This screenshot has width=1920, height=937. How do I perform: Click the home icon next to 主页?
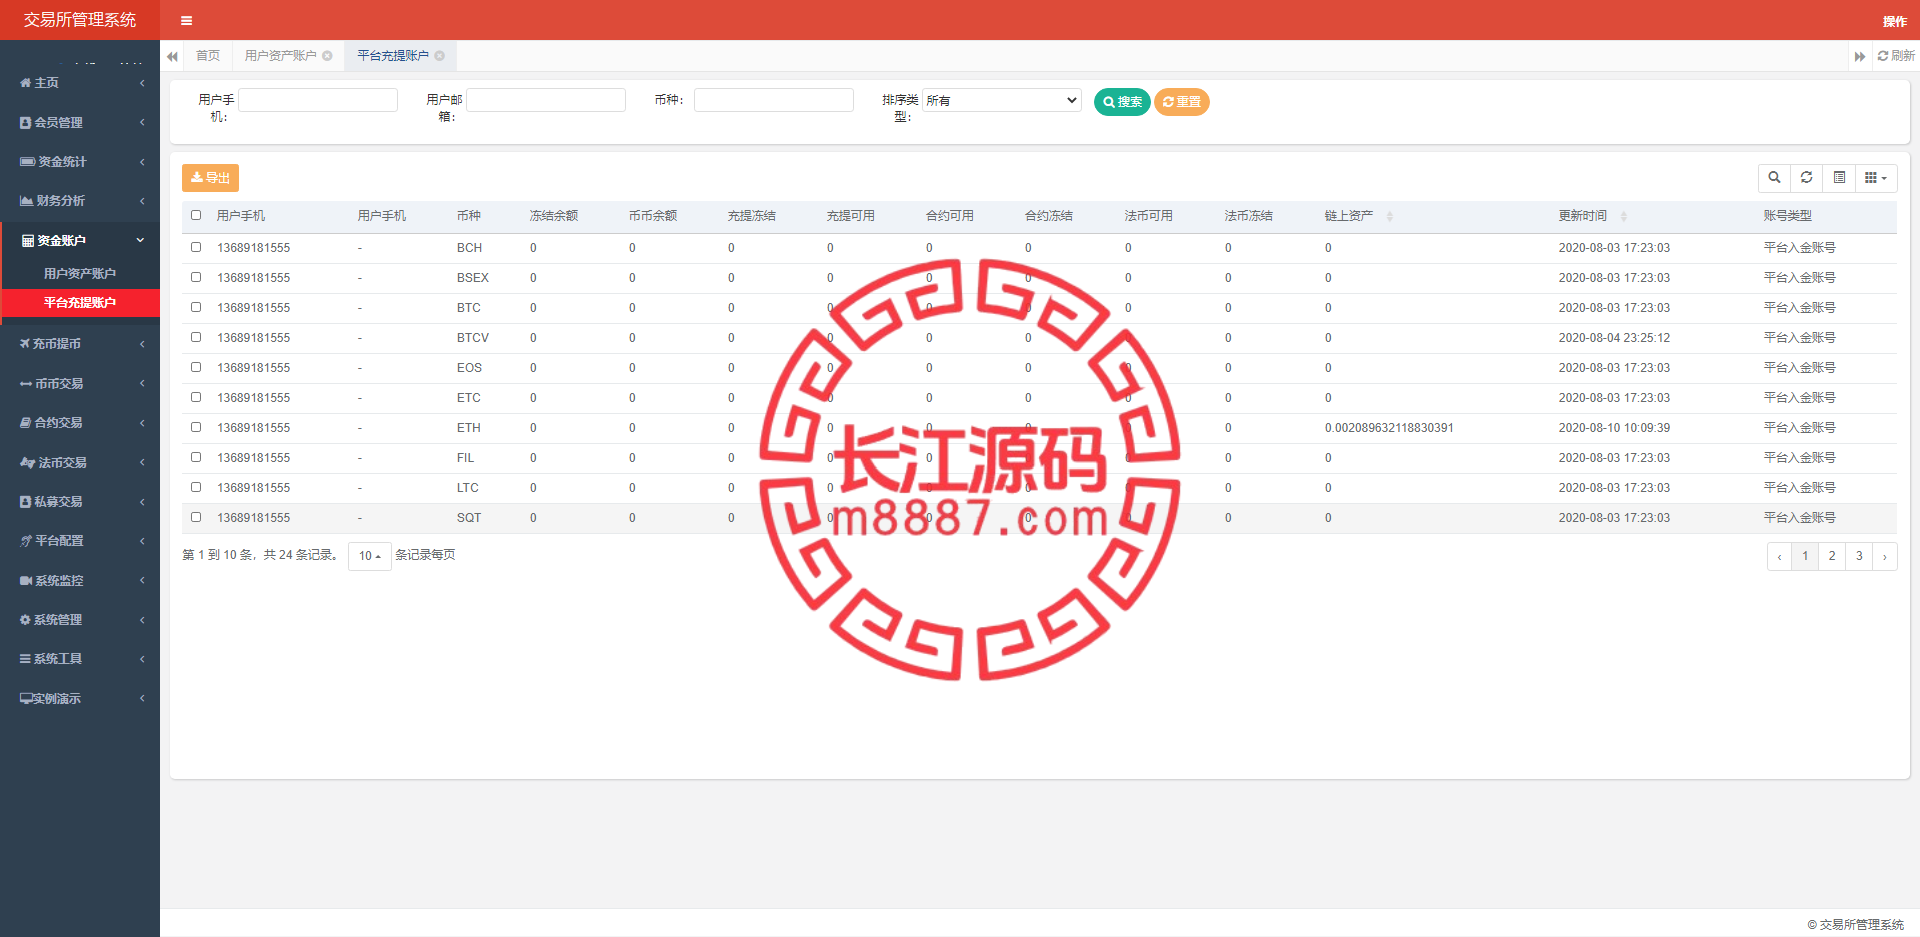click(x=26, y=83)
